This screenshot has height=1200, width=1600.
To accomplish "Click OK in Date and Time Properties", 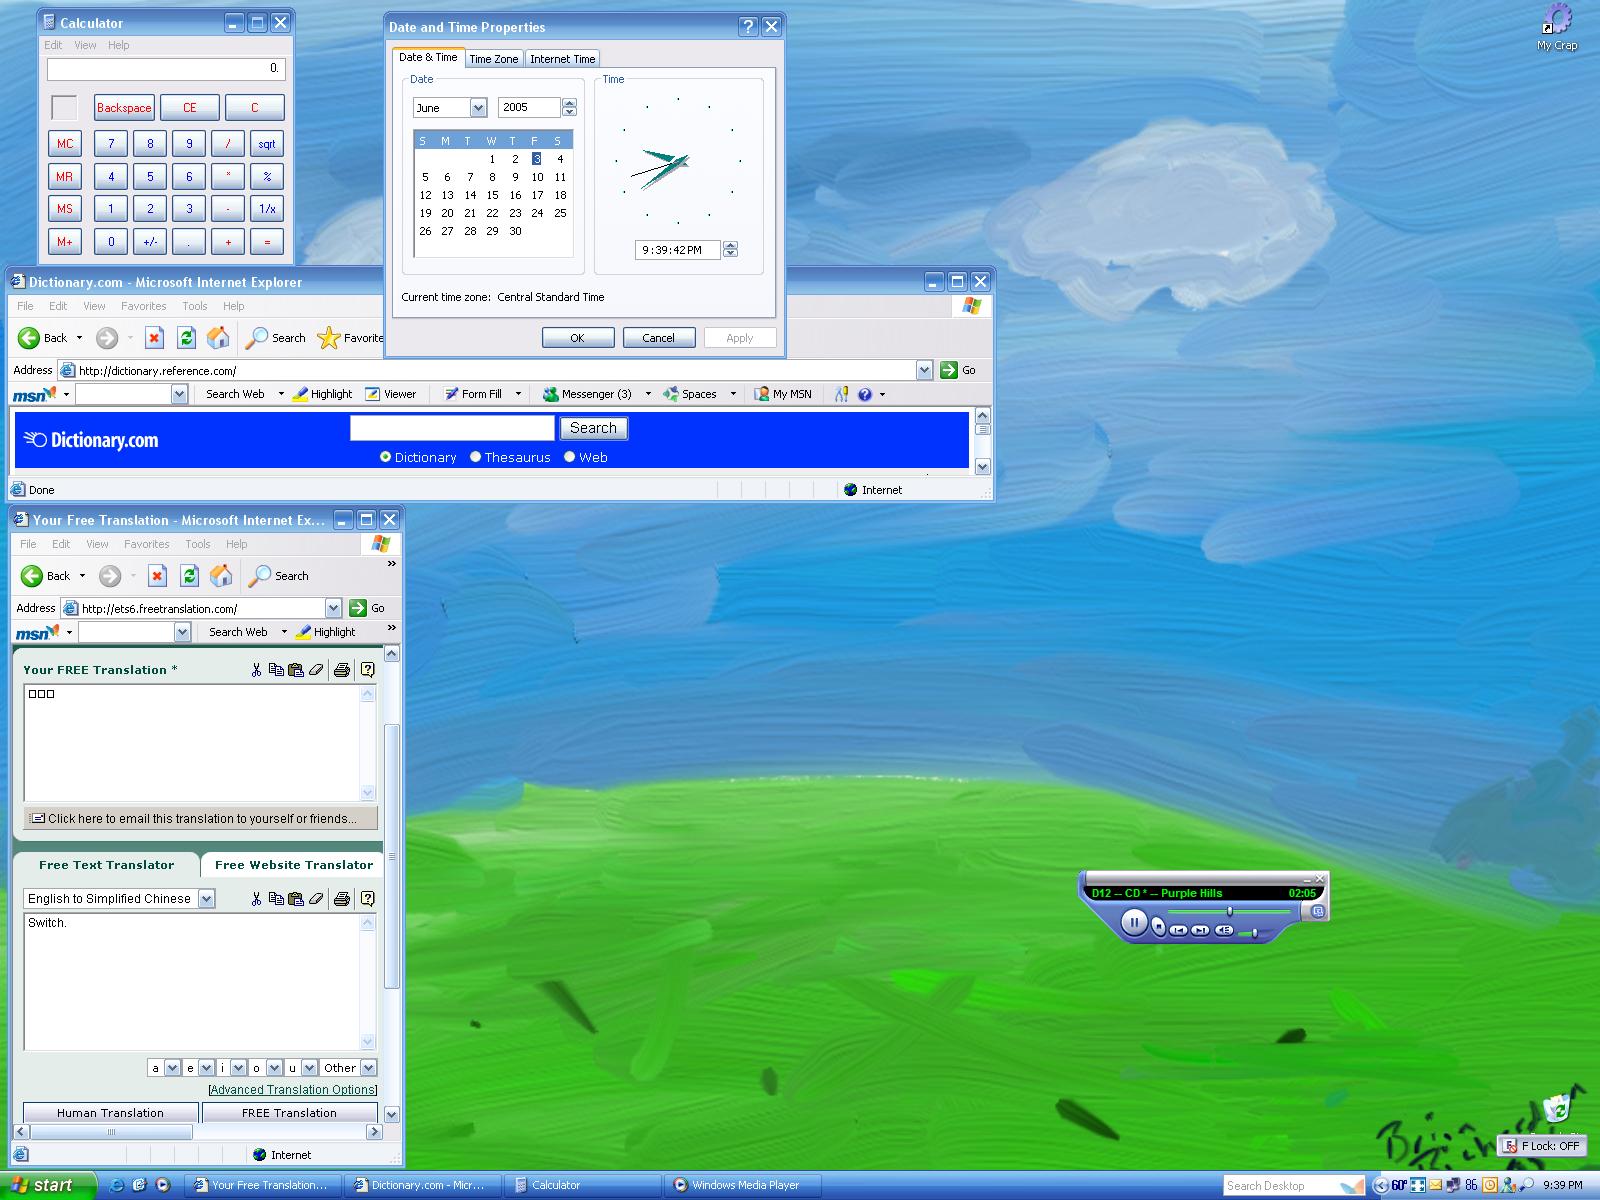I will click(x=578, y=338).
